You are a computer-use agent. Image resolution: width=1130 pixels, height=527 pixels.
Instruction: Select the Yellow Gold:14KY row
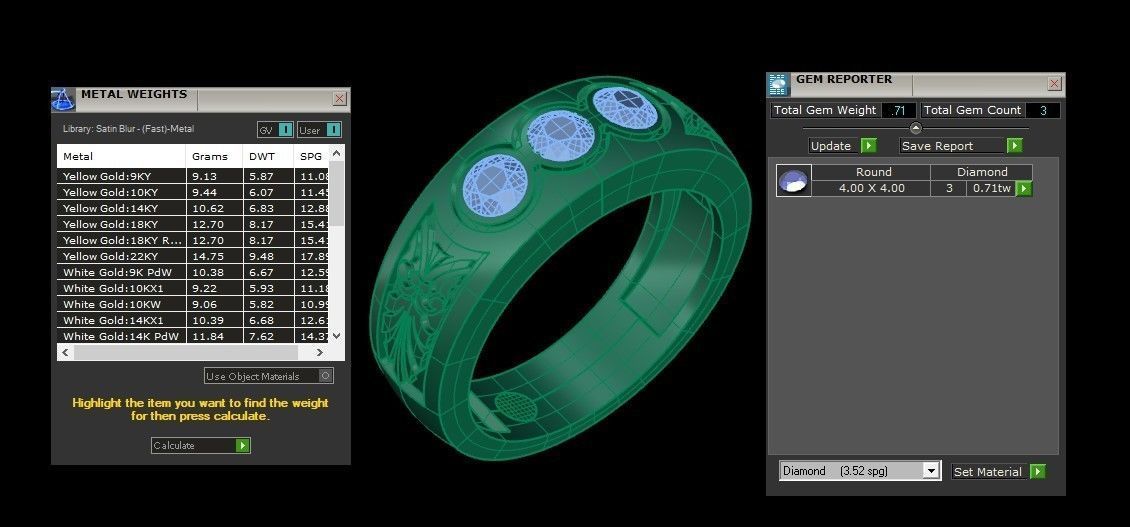192,208
